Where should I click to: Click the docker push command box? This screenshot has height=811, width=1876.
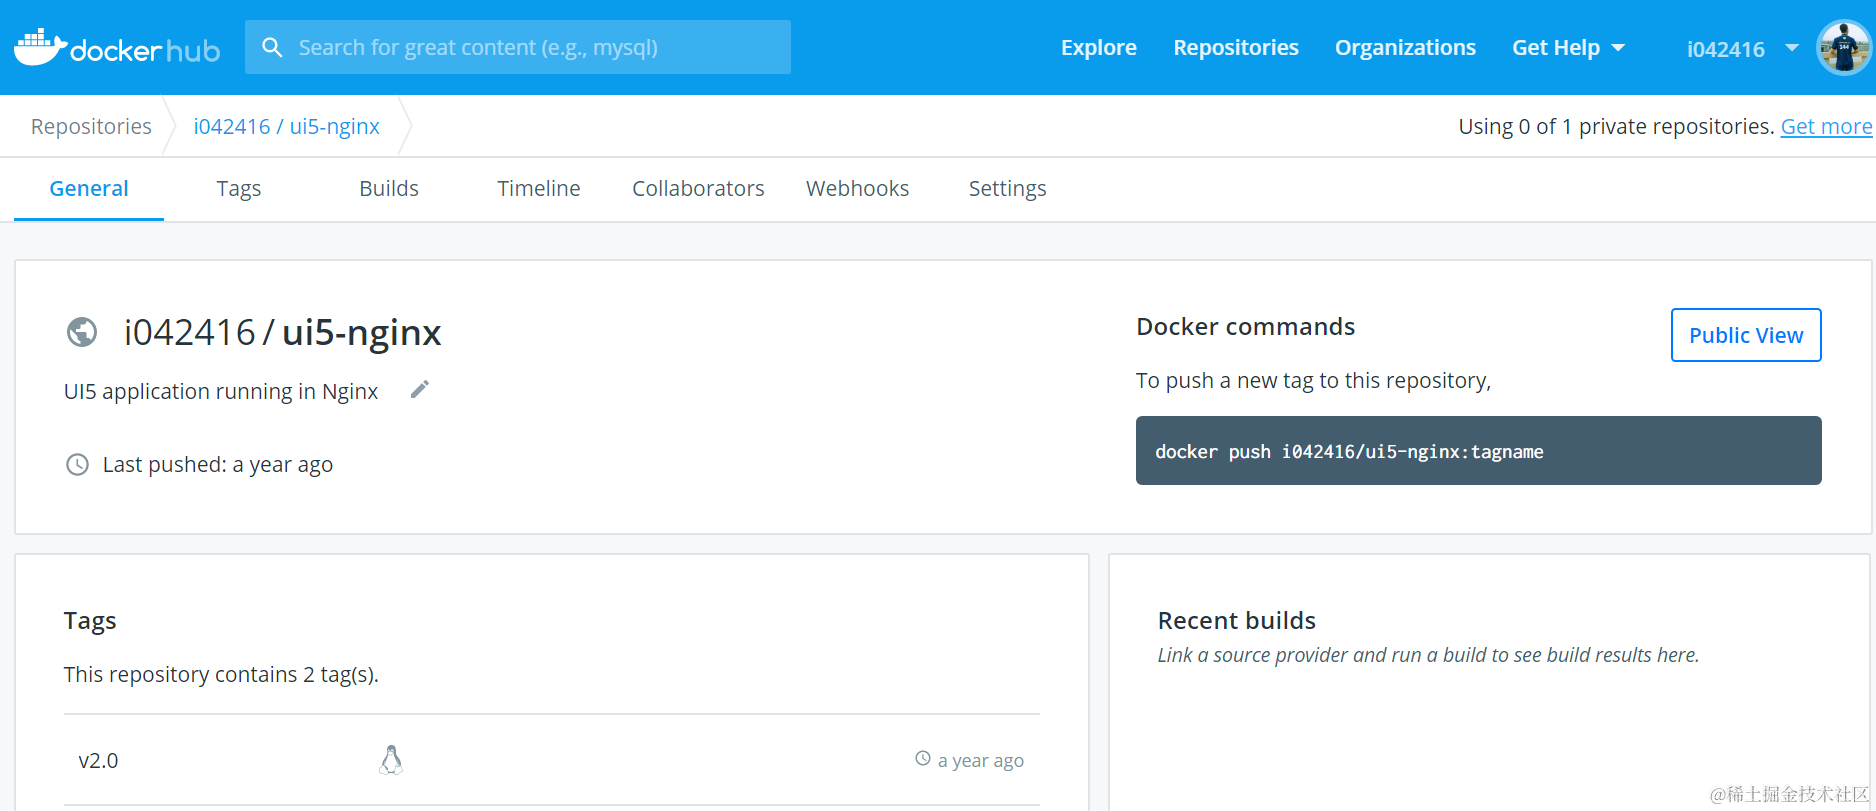coord(1478,451)
